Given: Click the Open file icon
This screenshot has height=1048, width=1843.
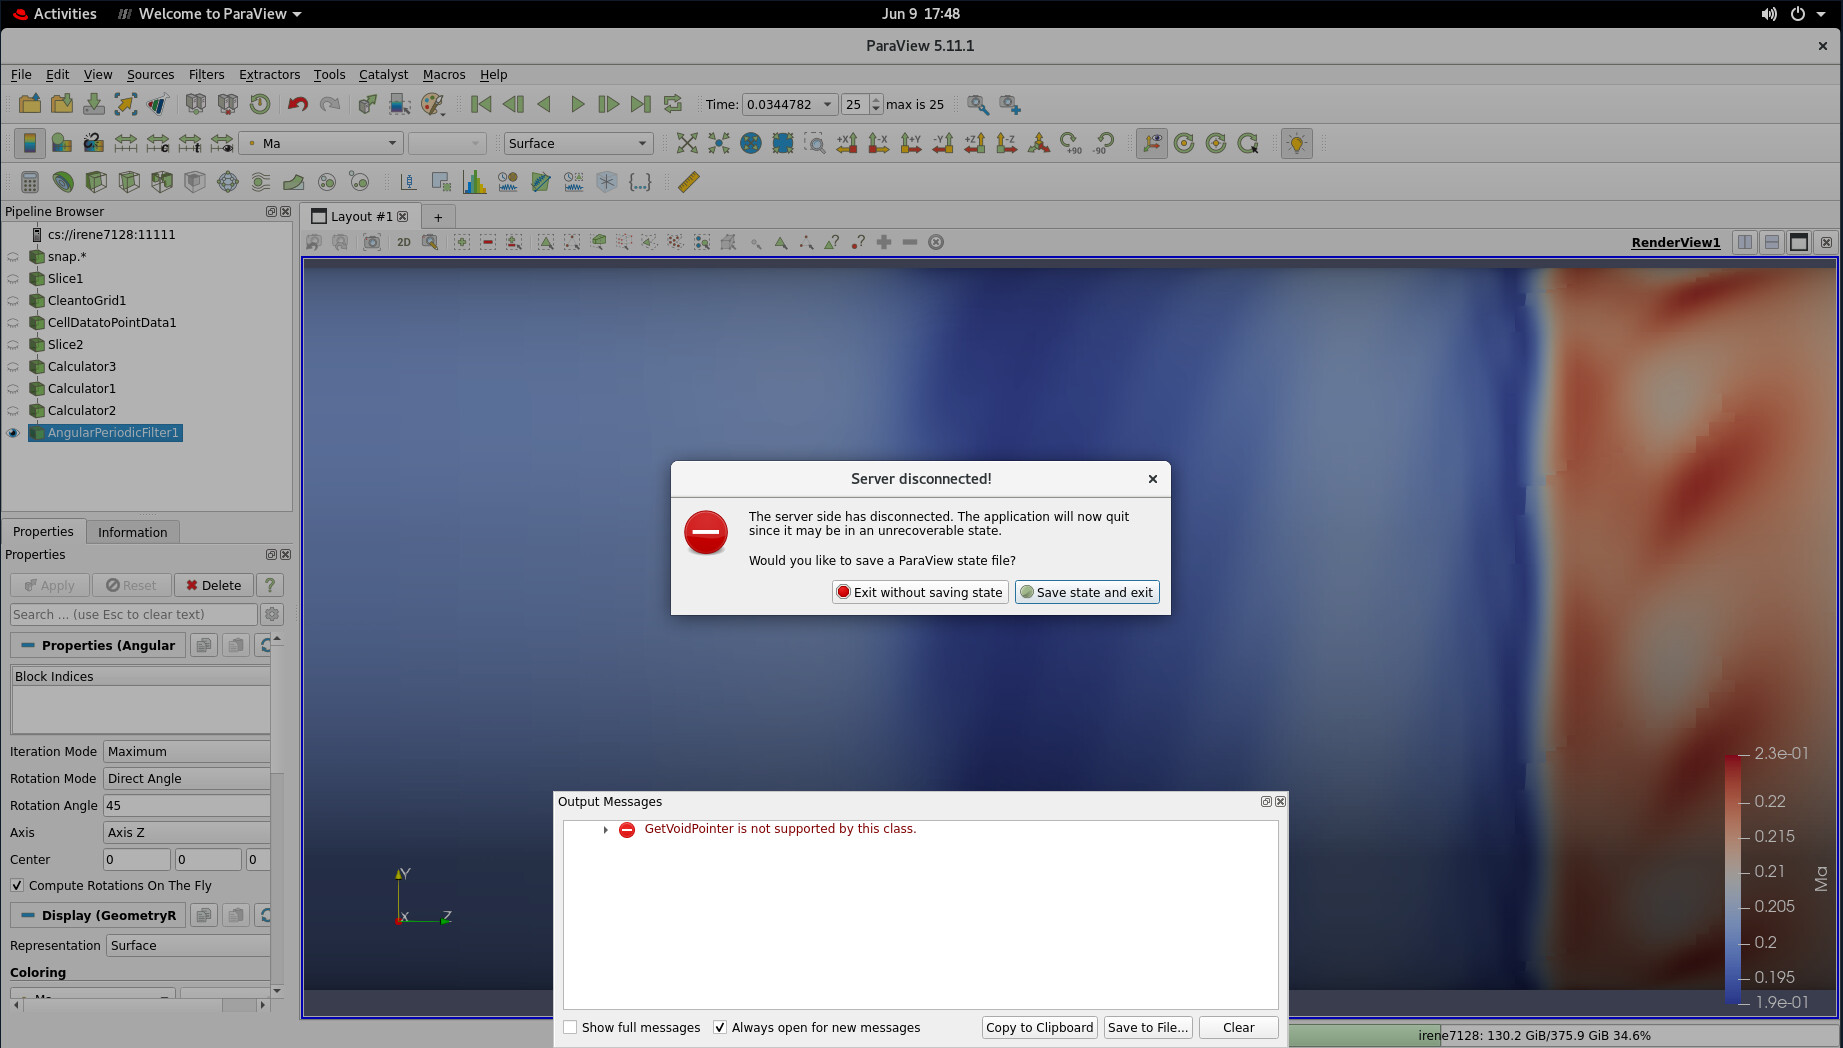Looking at the screenshot, I should click(x=30, y=104).
